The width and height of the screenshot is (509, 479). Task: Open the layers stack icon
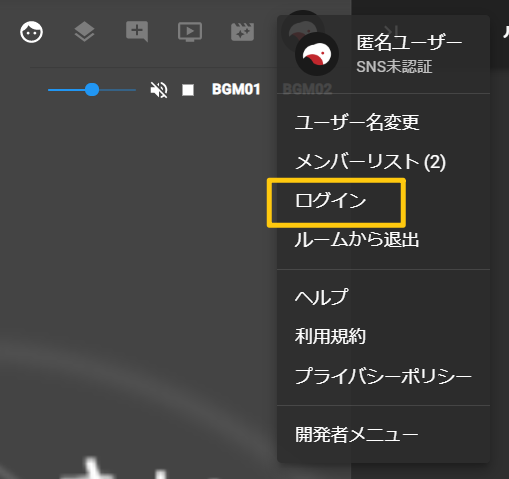coord(84,32)
